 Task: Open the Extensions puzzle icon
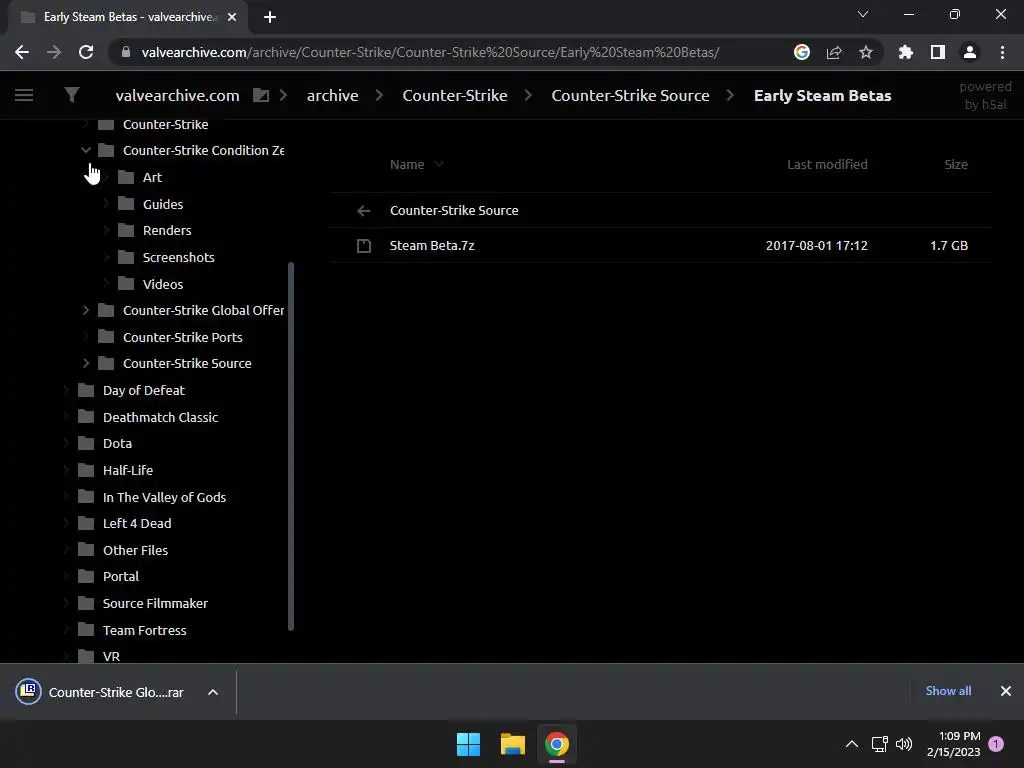tap(906, 52)
